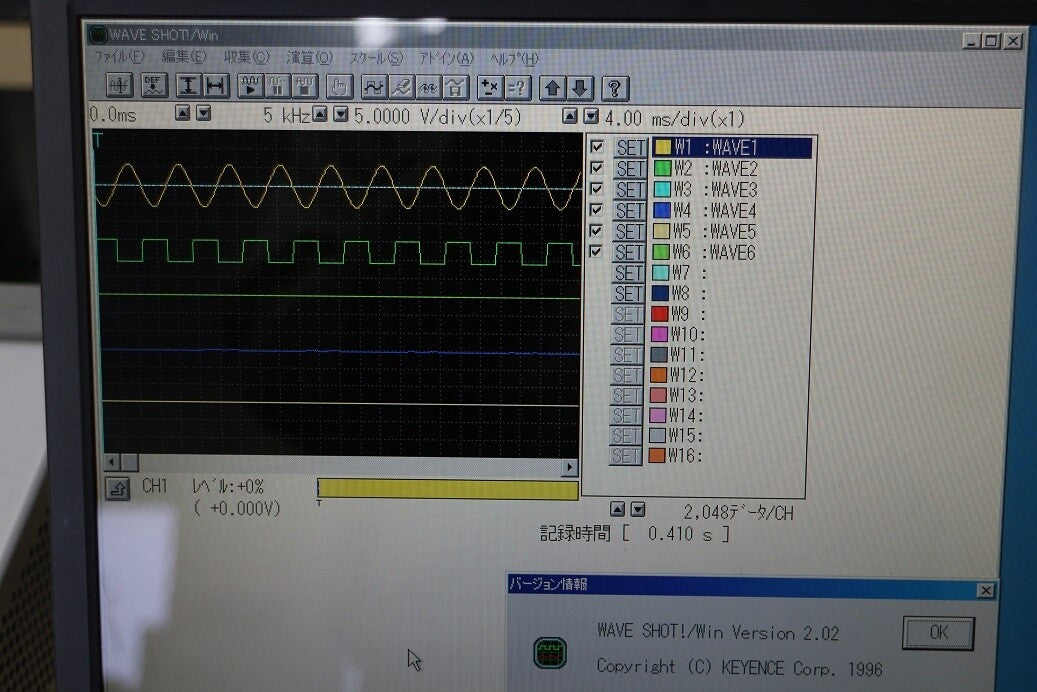Open help with the question mark icon

614,88
